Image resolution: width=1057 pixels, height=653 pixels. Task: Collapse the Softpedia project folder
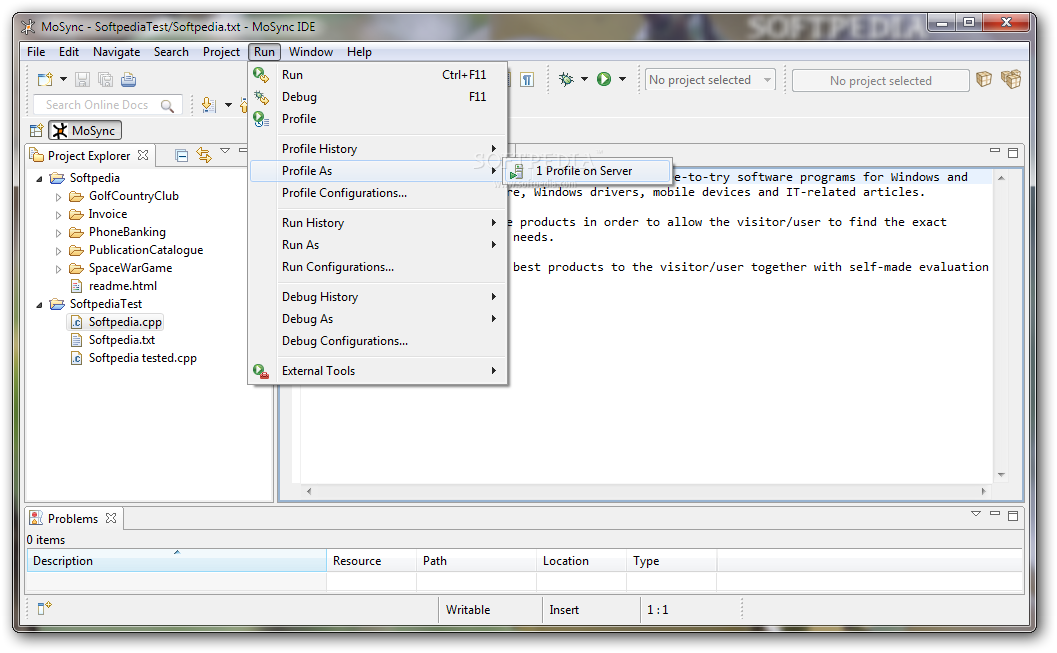click(39, 179)
